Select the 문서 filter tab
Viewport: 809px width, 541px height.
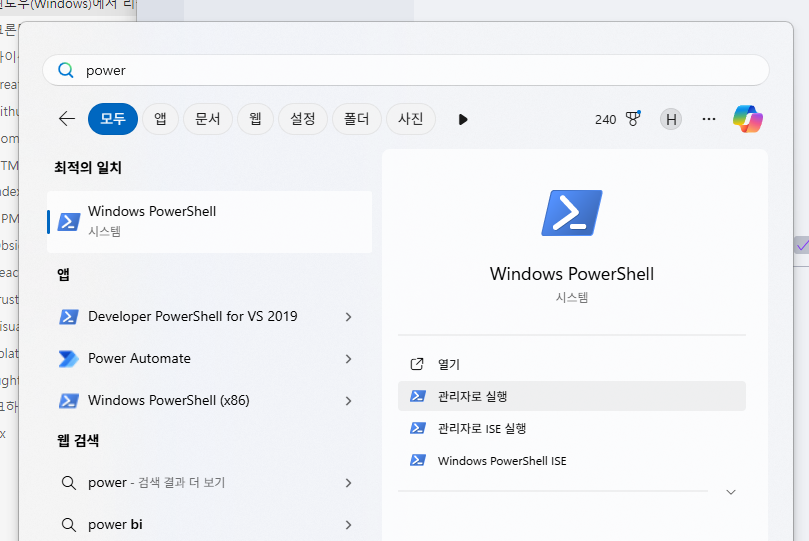pos(208,119)
